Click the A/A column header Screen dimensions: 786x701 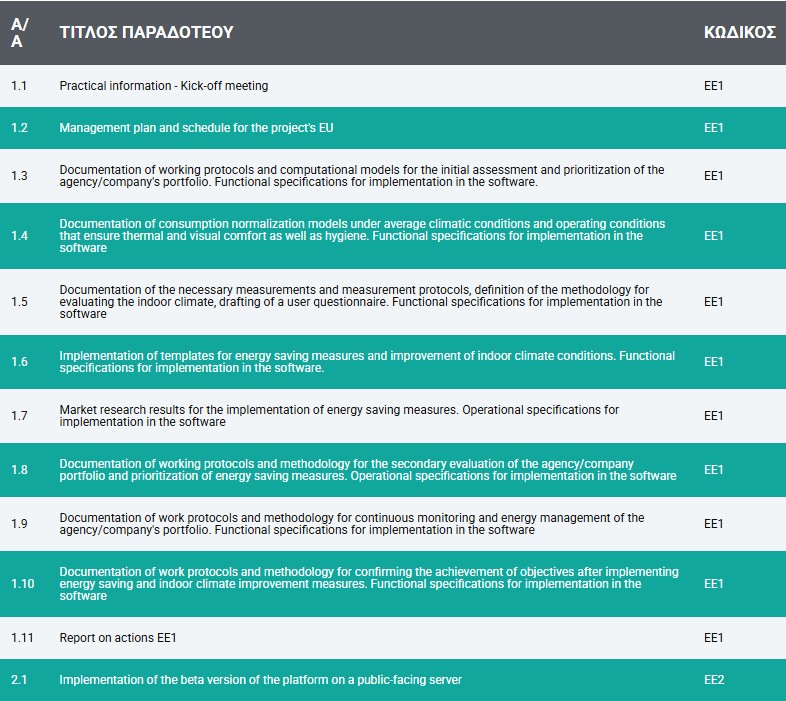point(20,33)
